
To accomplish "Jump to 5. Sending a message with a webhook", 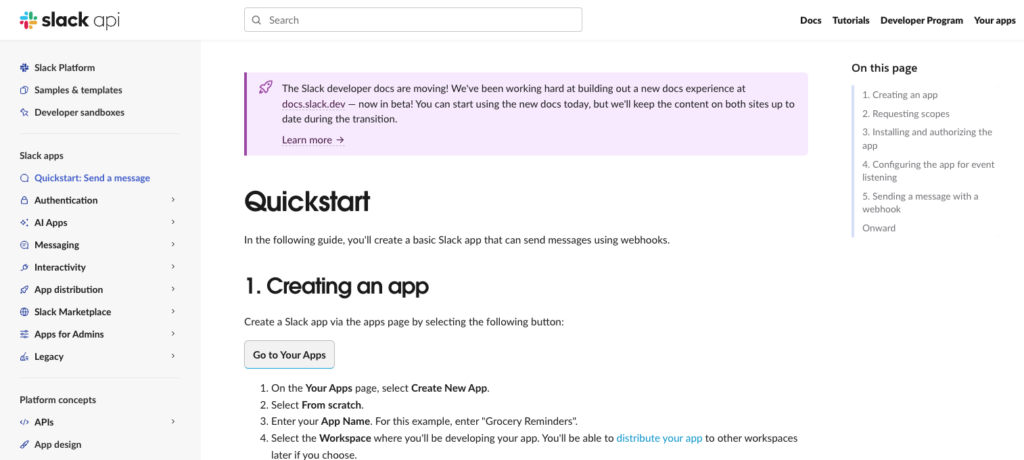I will pyautogui.click(x=920, y=203).
